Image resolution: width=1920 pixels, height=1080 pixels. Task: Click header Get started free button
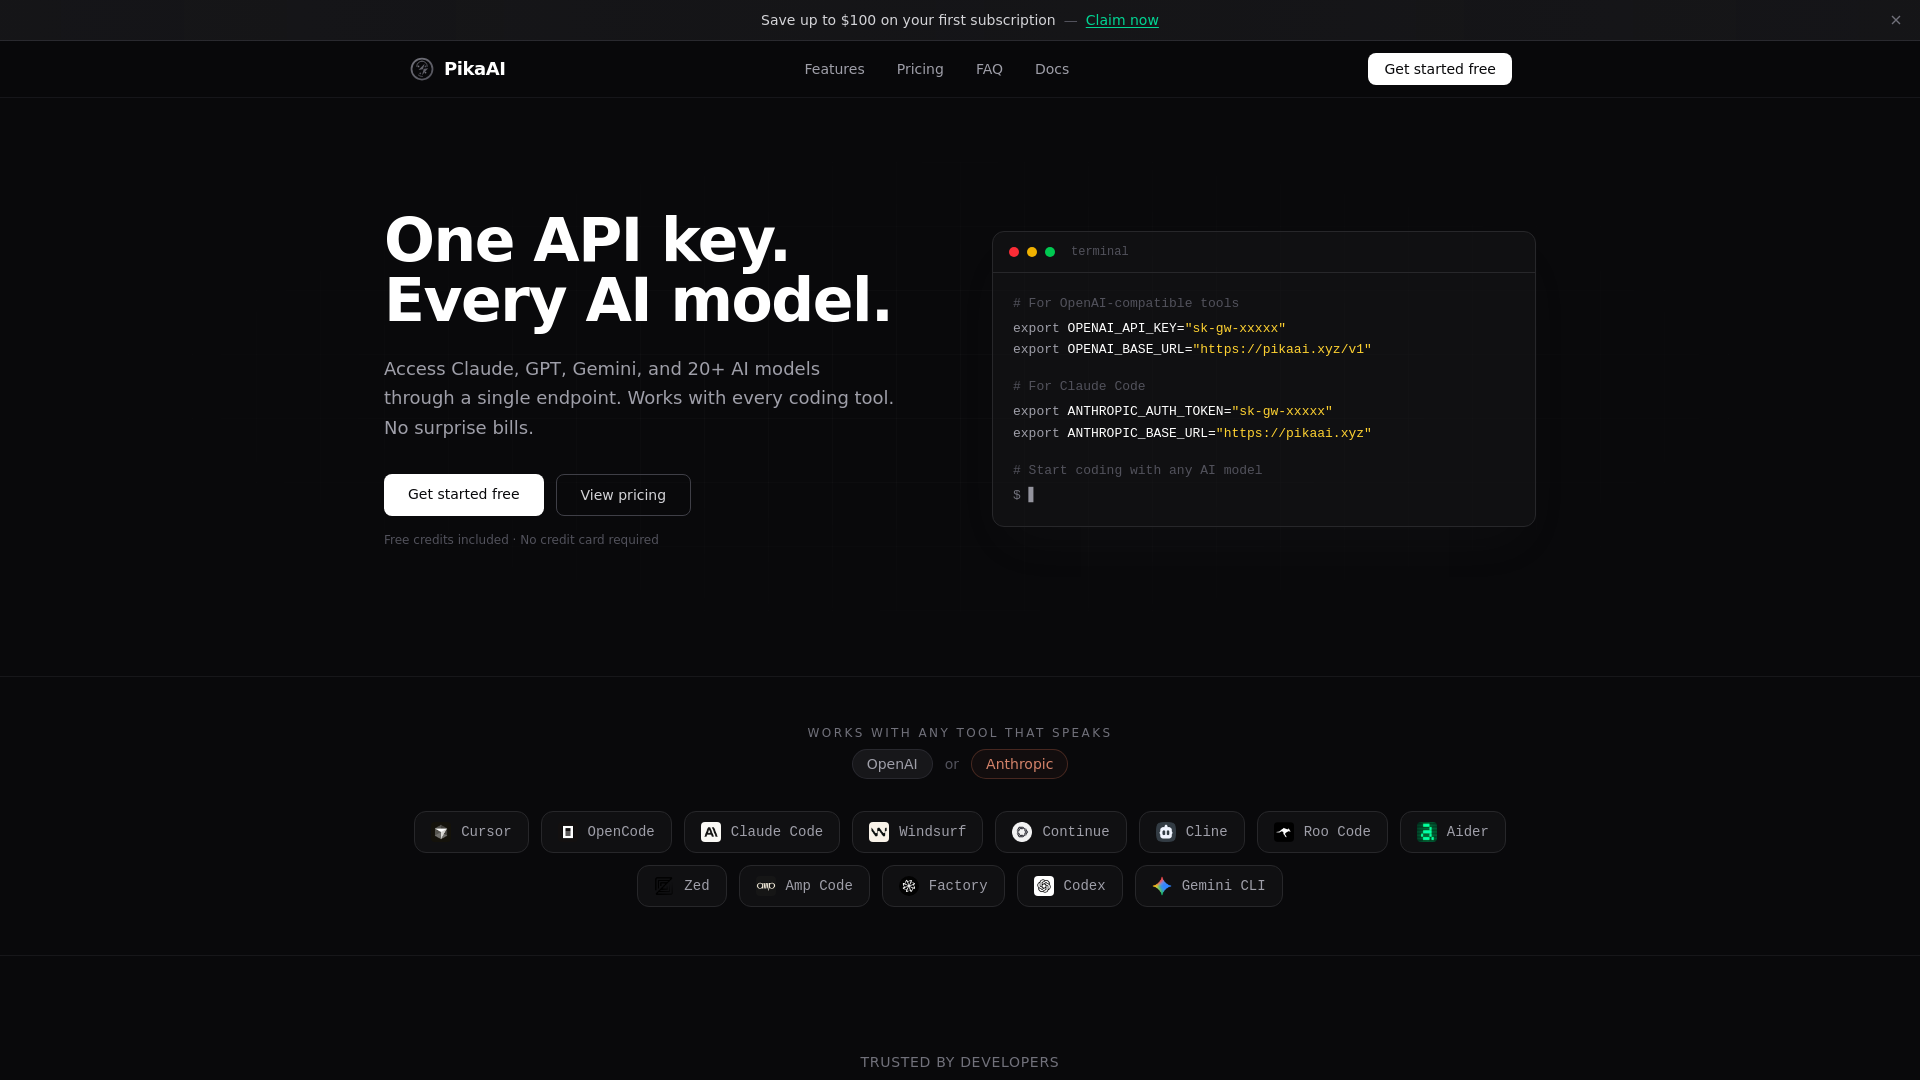point(1440,69)
